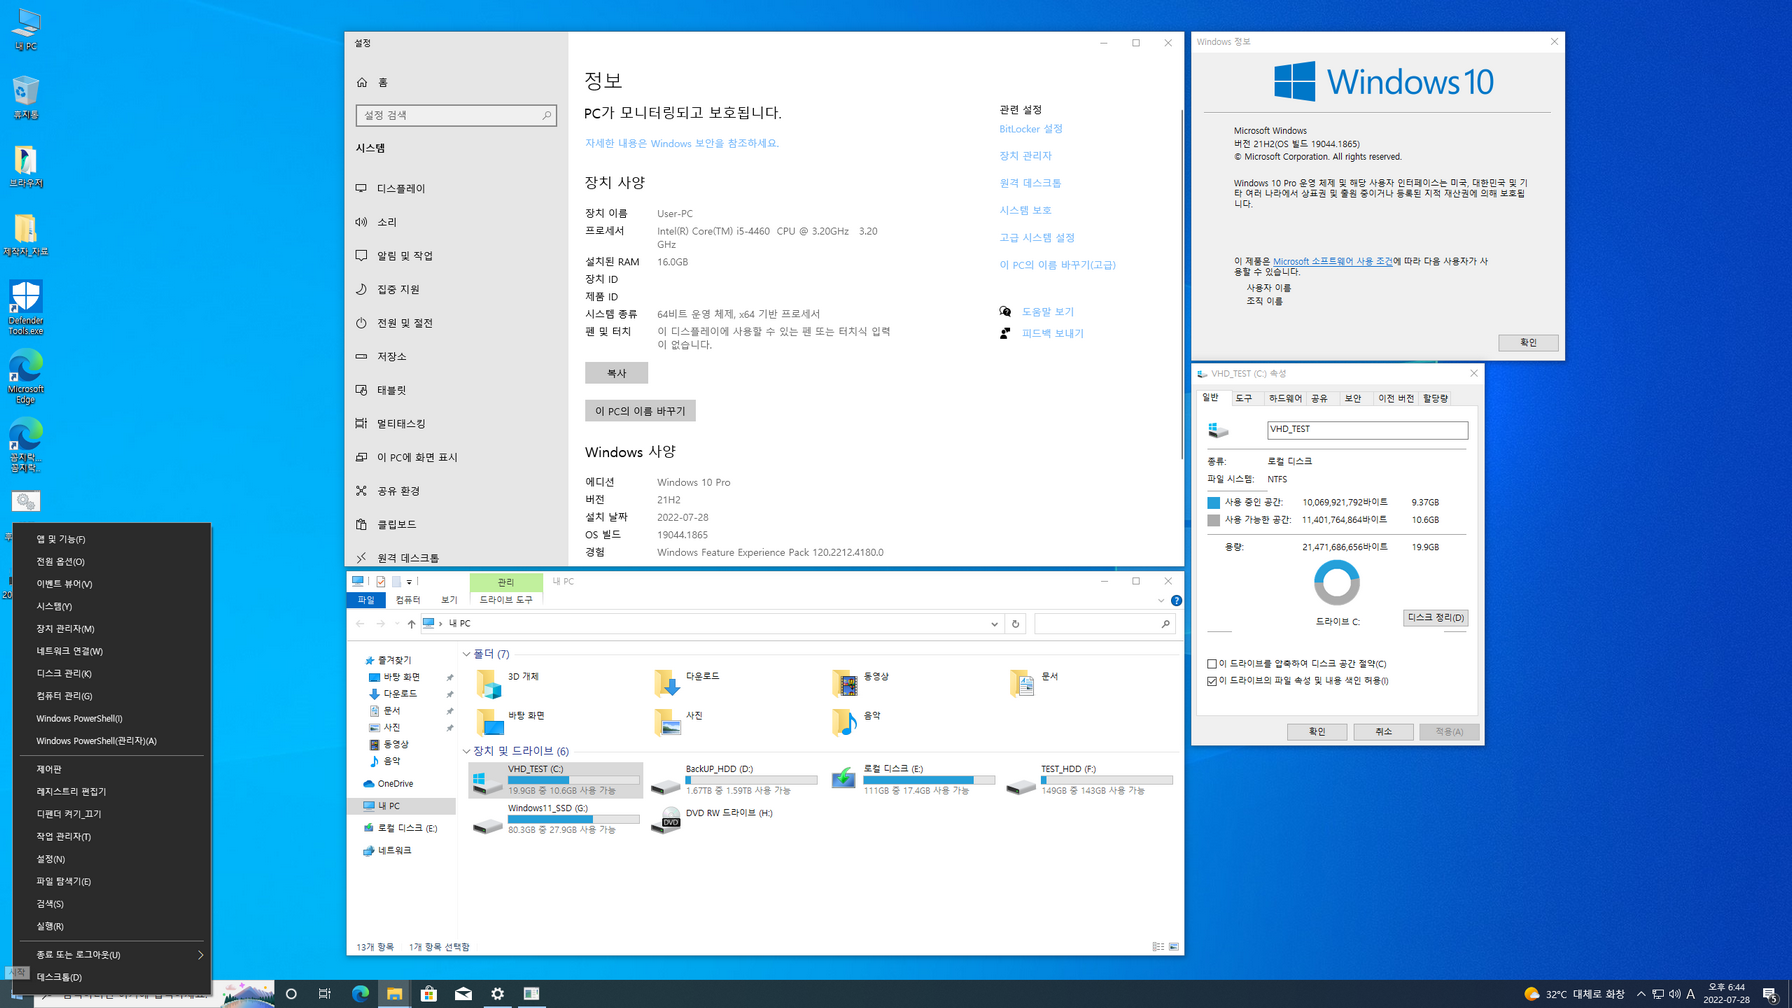Open recent locations dropdown arrow in Explorer
The width and height of the screenshot is (1792, 1008).
tap(397, 624)
